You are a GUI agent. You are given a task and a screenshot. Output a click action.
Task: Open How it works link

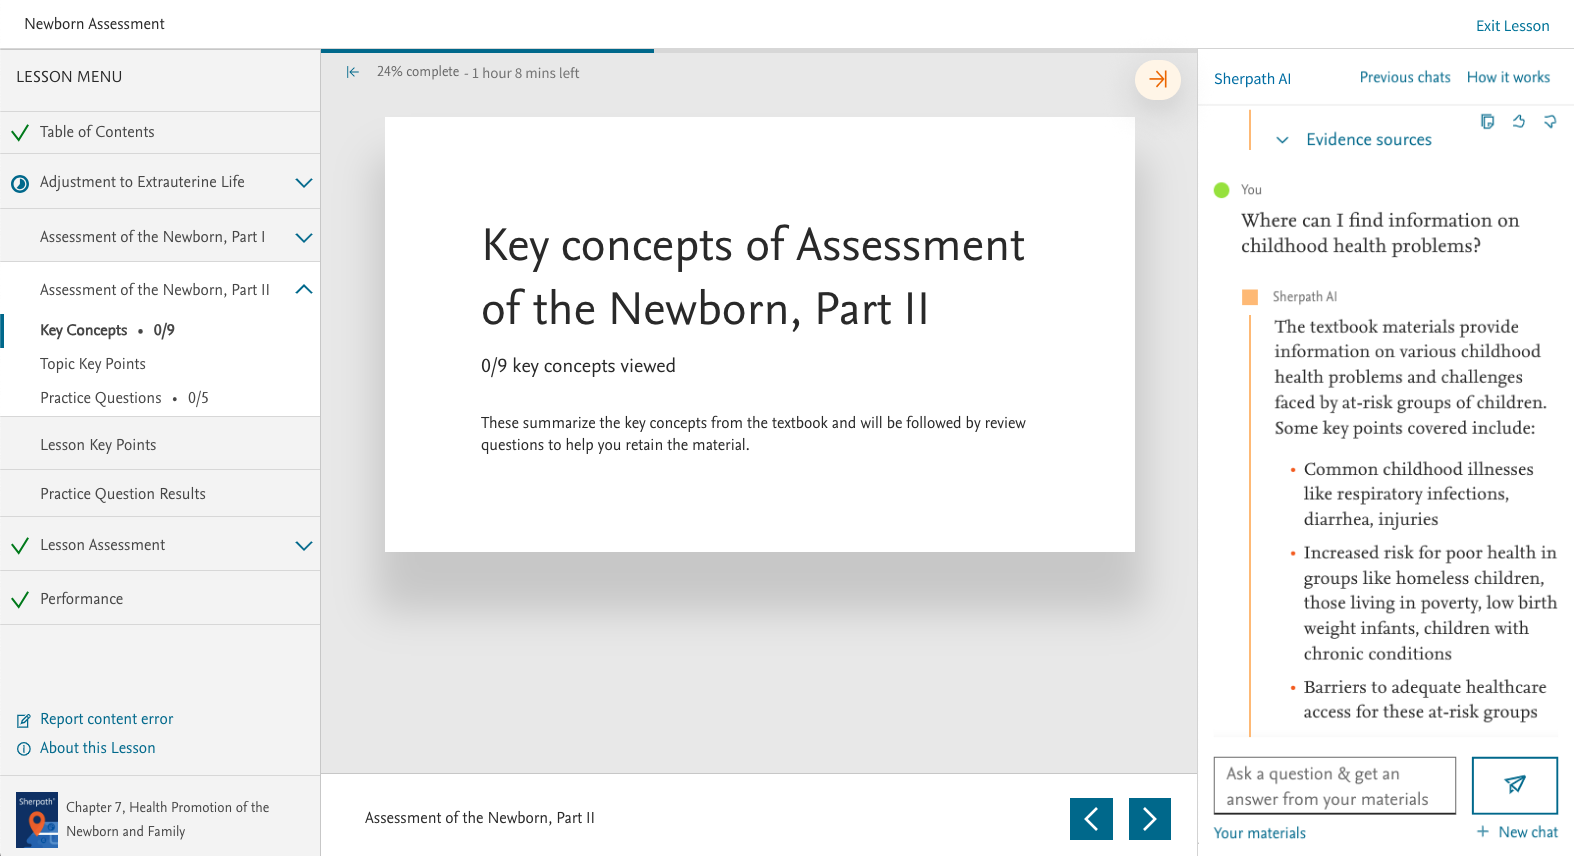(x=1508, y=77)
